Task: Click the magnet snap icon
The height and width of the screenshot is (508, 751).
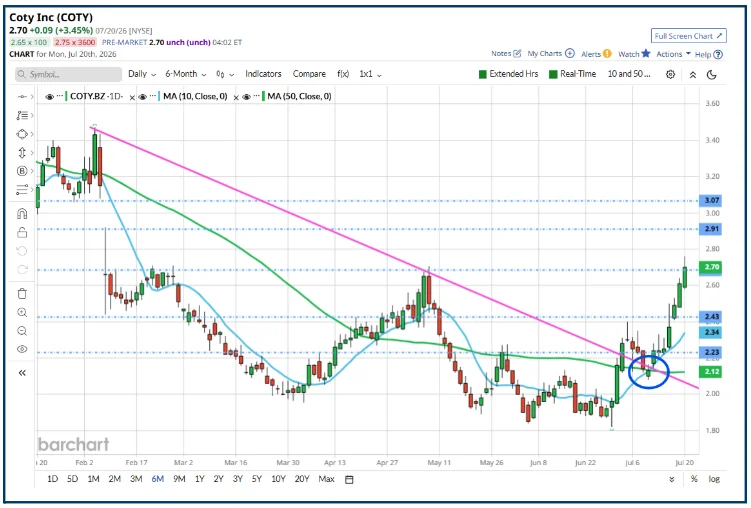Action: click(22, 214)
